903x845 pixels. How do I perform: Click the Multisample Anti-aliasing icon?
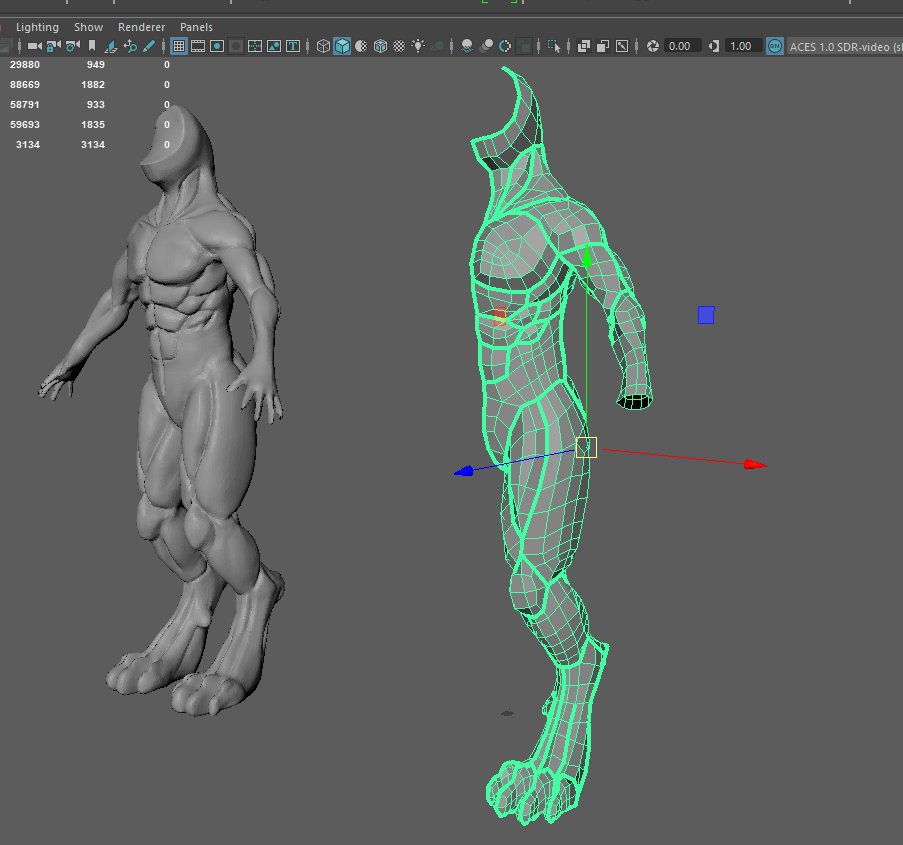[505, 46]
